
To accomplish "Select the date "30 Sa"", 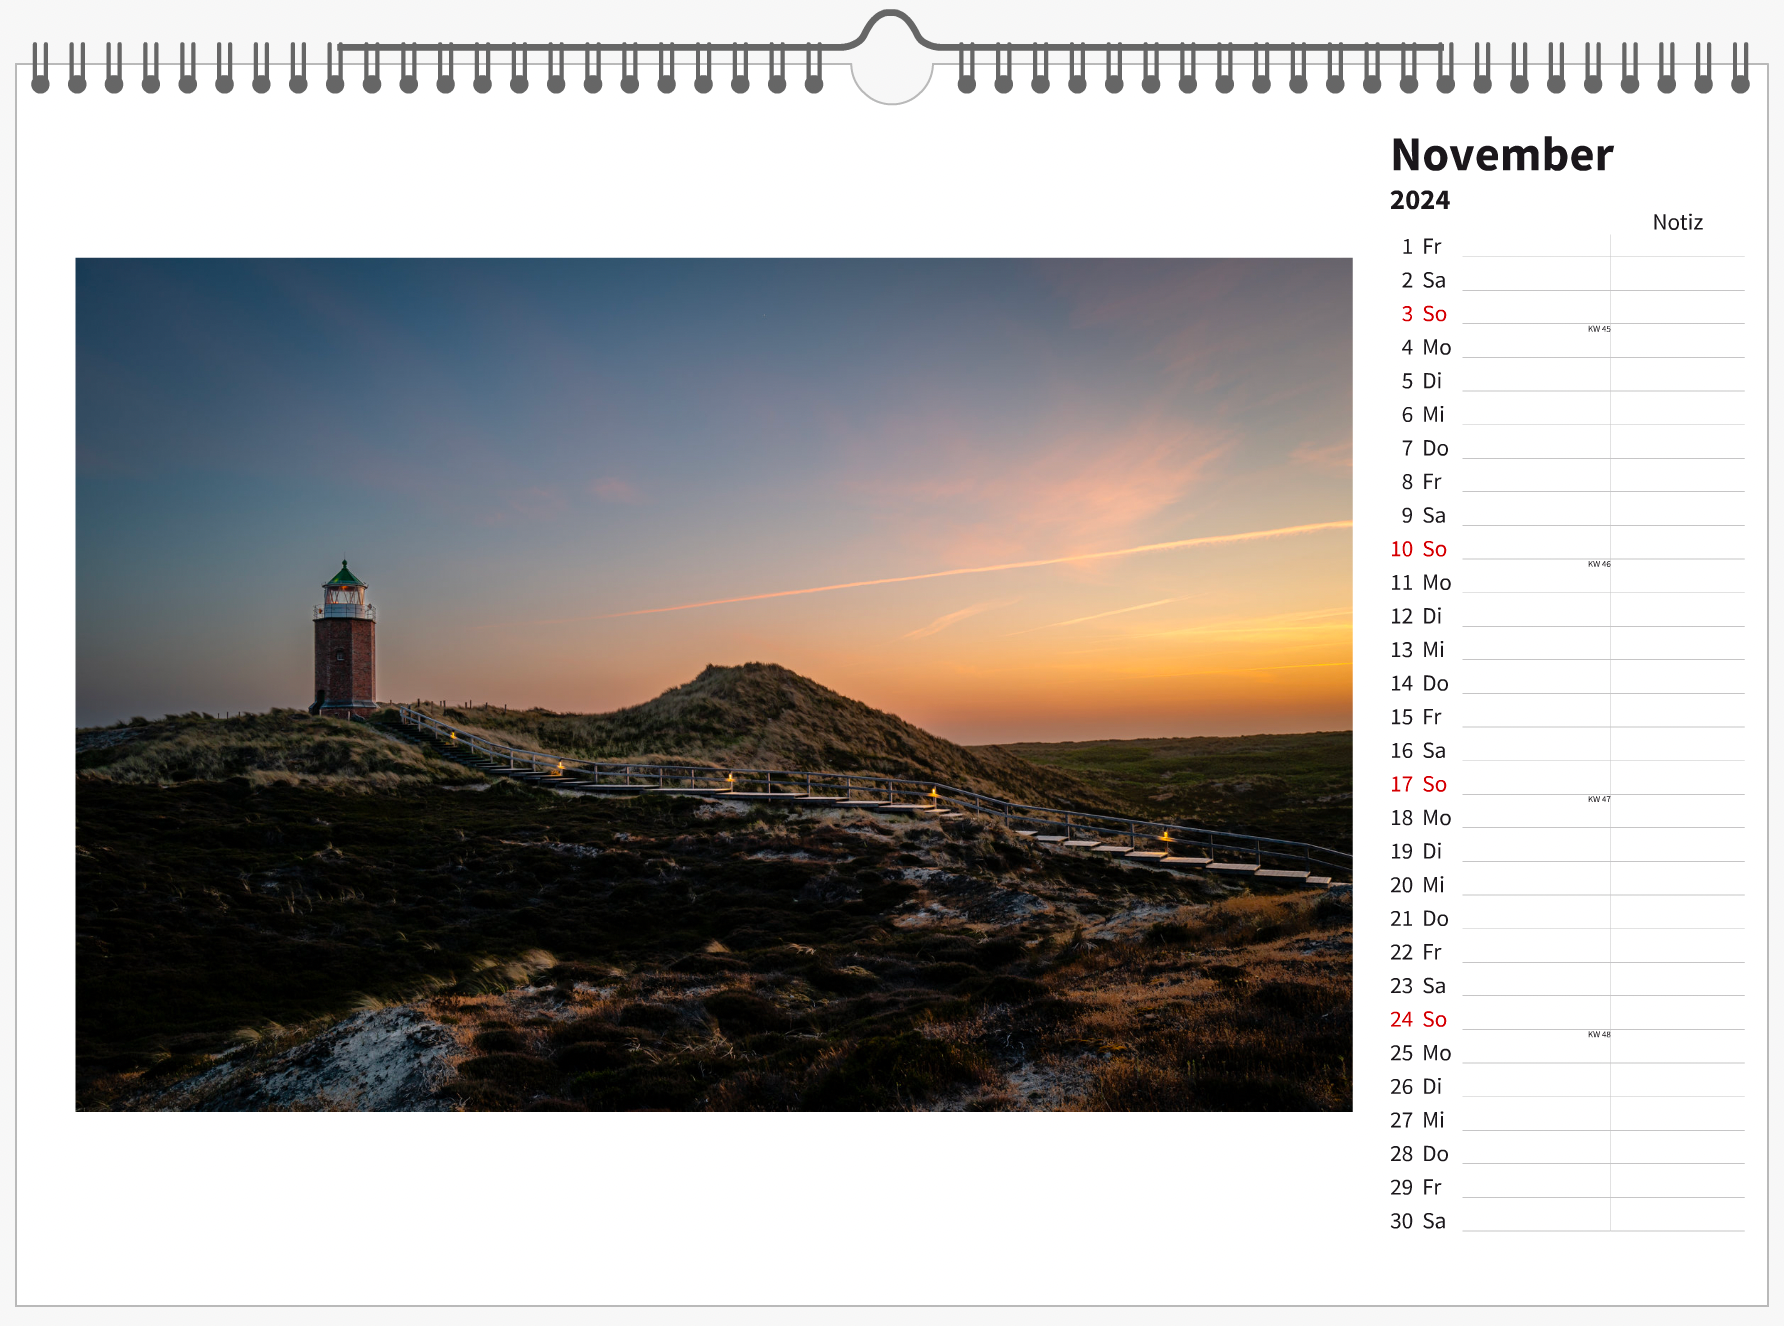I will pos(1418,1221).
